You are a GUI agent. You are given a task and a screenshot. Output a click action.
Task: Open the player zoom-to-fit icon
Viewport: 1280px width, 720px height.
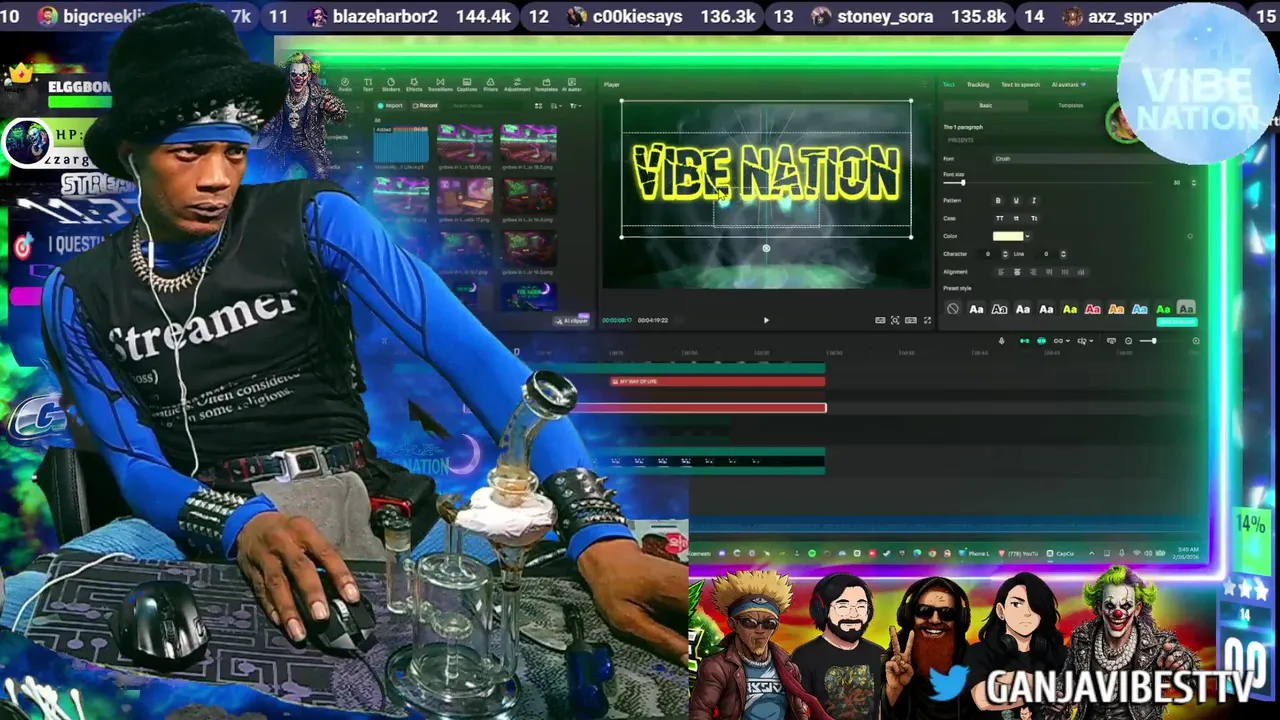pos(895,320)
